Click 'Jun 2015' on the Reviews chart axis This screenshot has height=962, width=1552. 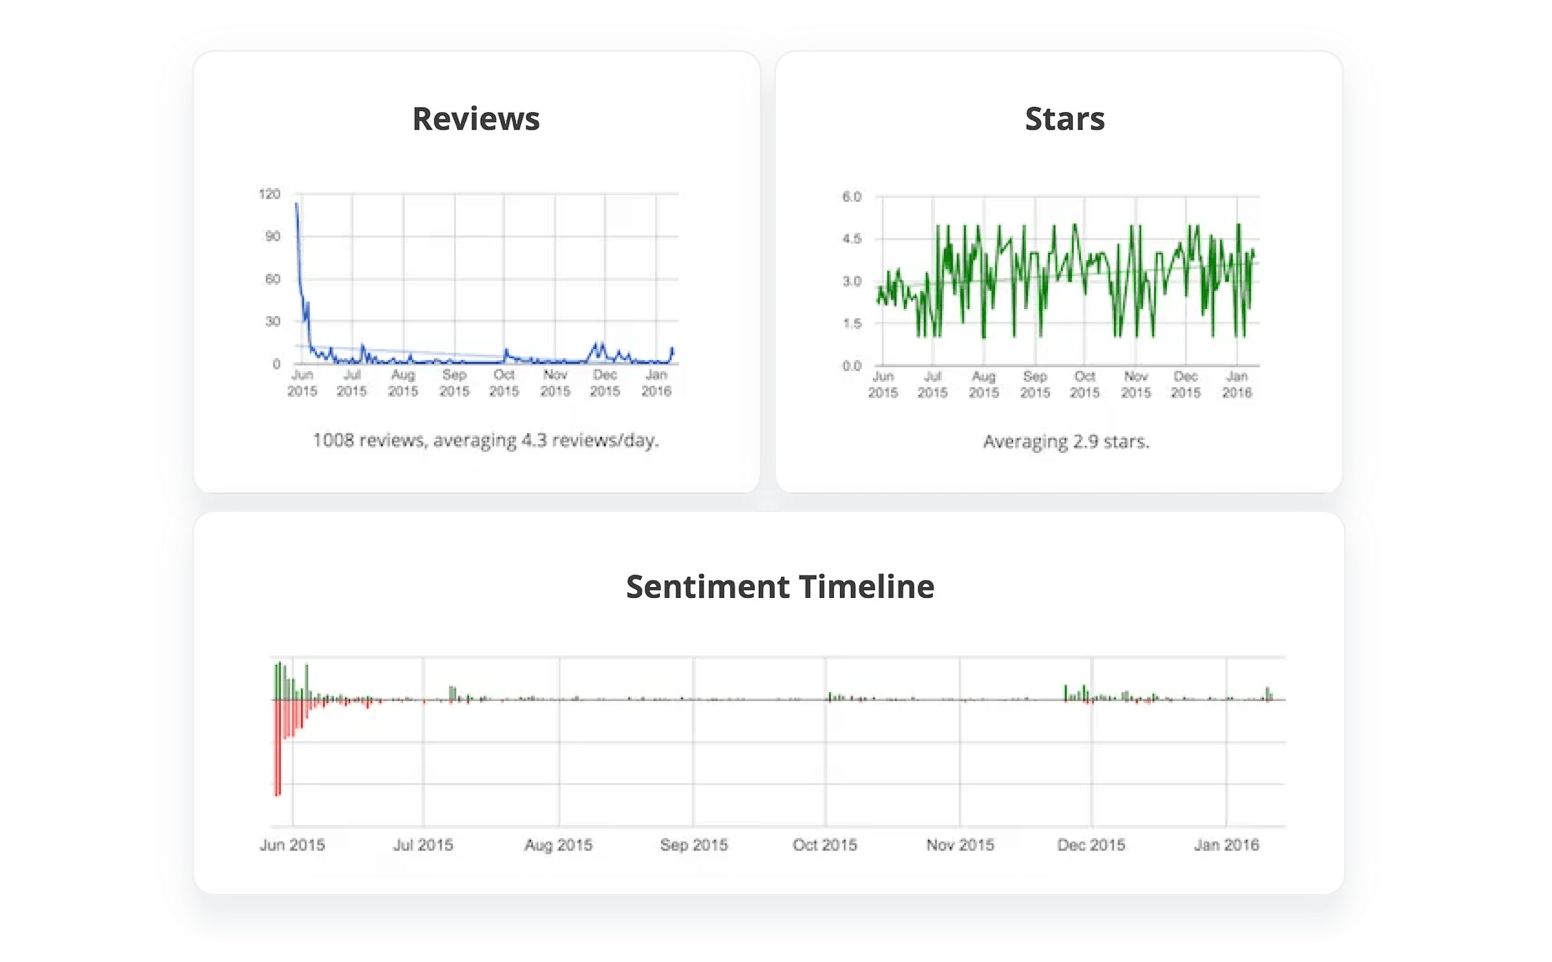click(x=302, y=383)
